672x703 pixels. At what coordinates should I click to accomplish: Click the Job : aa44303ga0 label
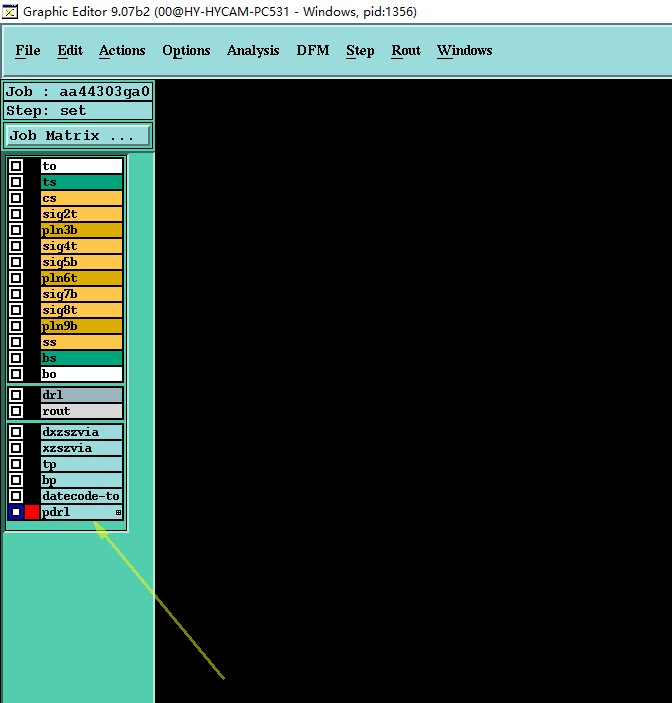point(78,91)
